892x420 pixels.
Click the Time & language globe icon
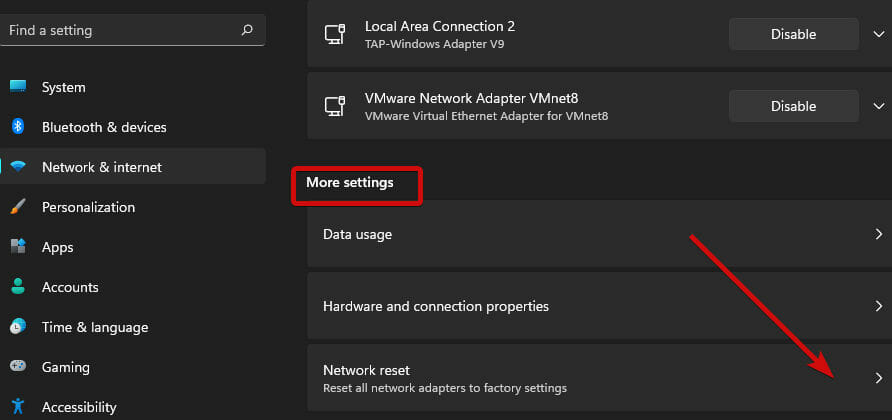18,327
